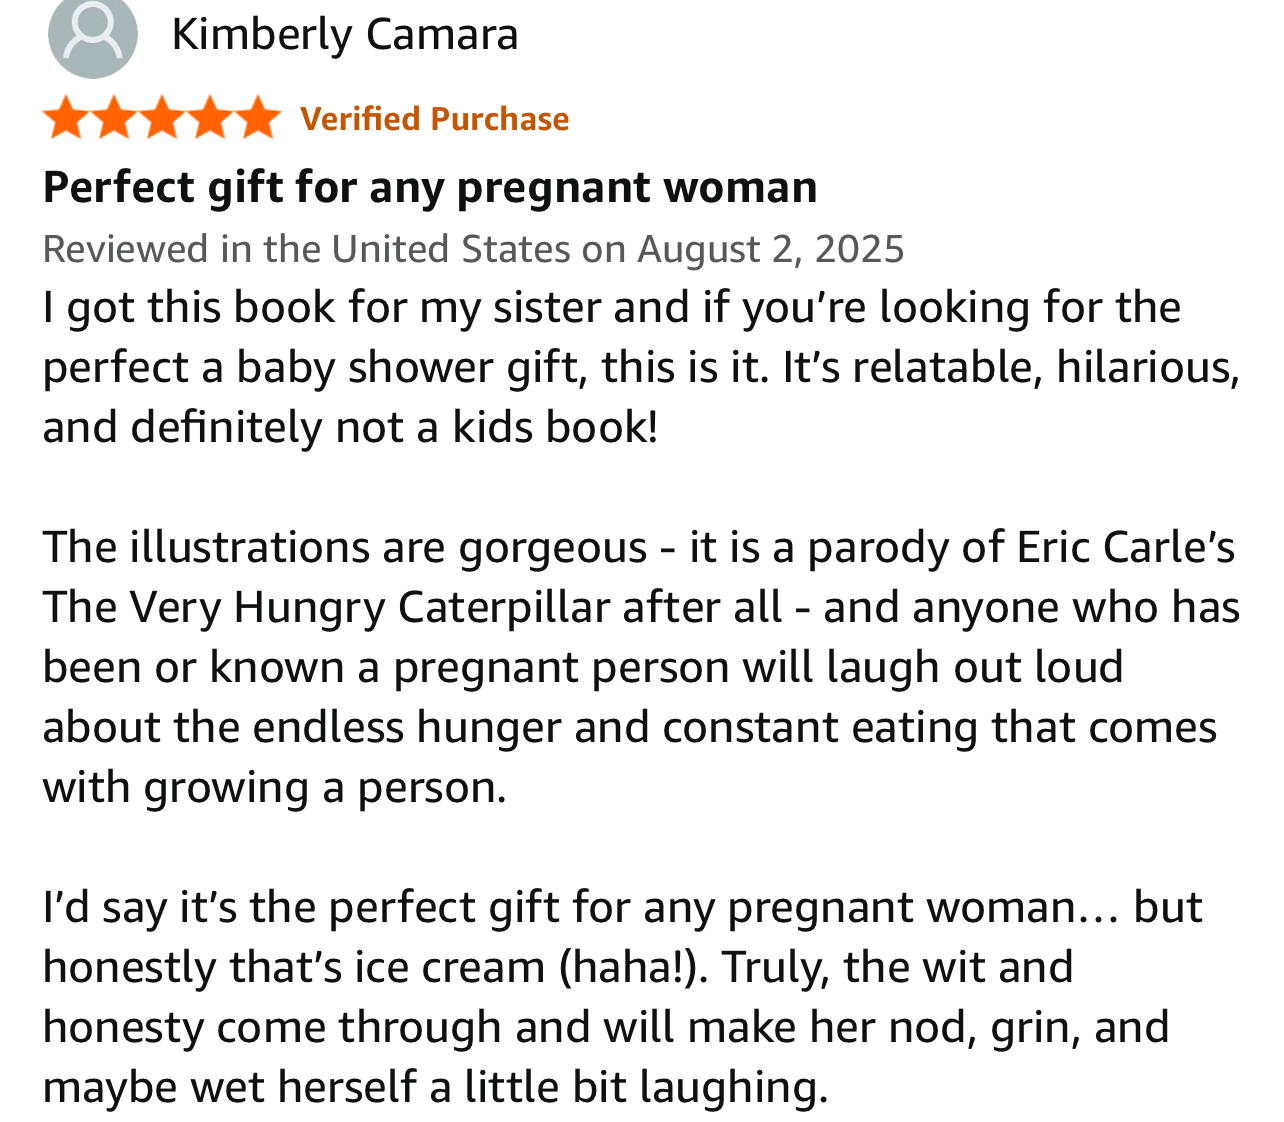The width and height of the screenshot is (1284, 1122).
Task: Click "The Very Hungry Caterpillar" title text
Action: [326, 608]
